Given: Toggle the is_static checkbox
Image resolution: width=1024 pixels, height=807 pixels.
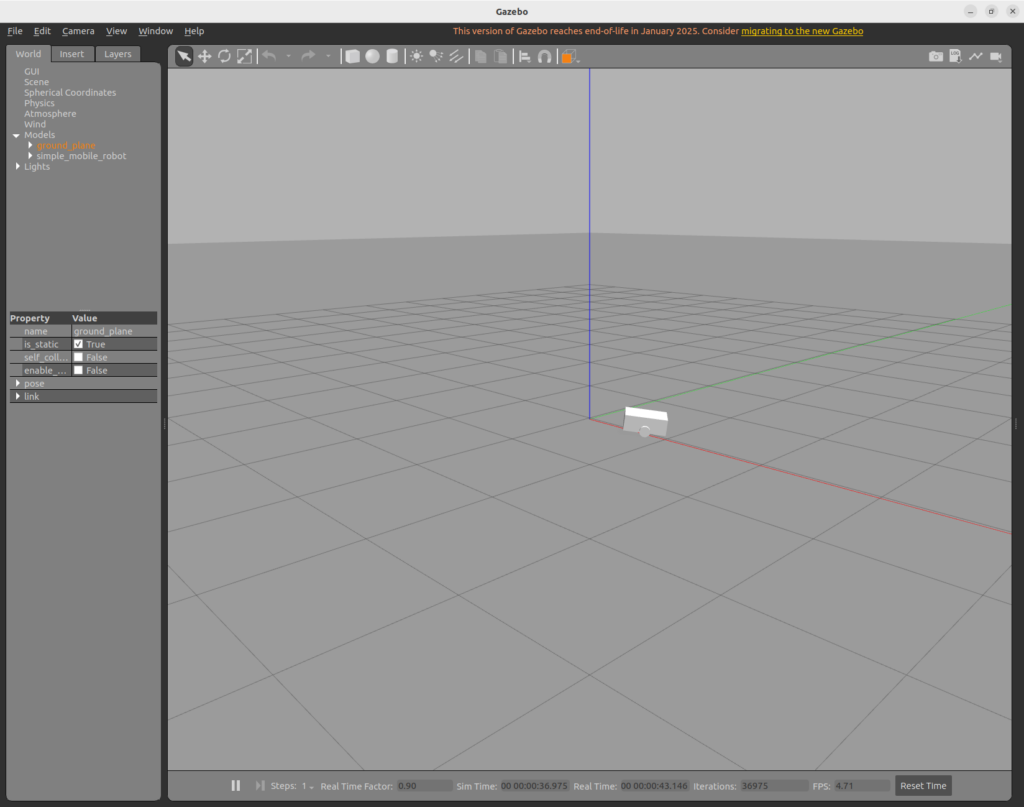Looking at the screenshot, I should click(x=78, y=344).
